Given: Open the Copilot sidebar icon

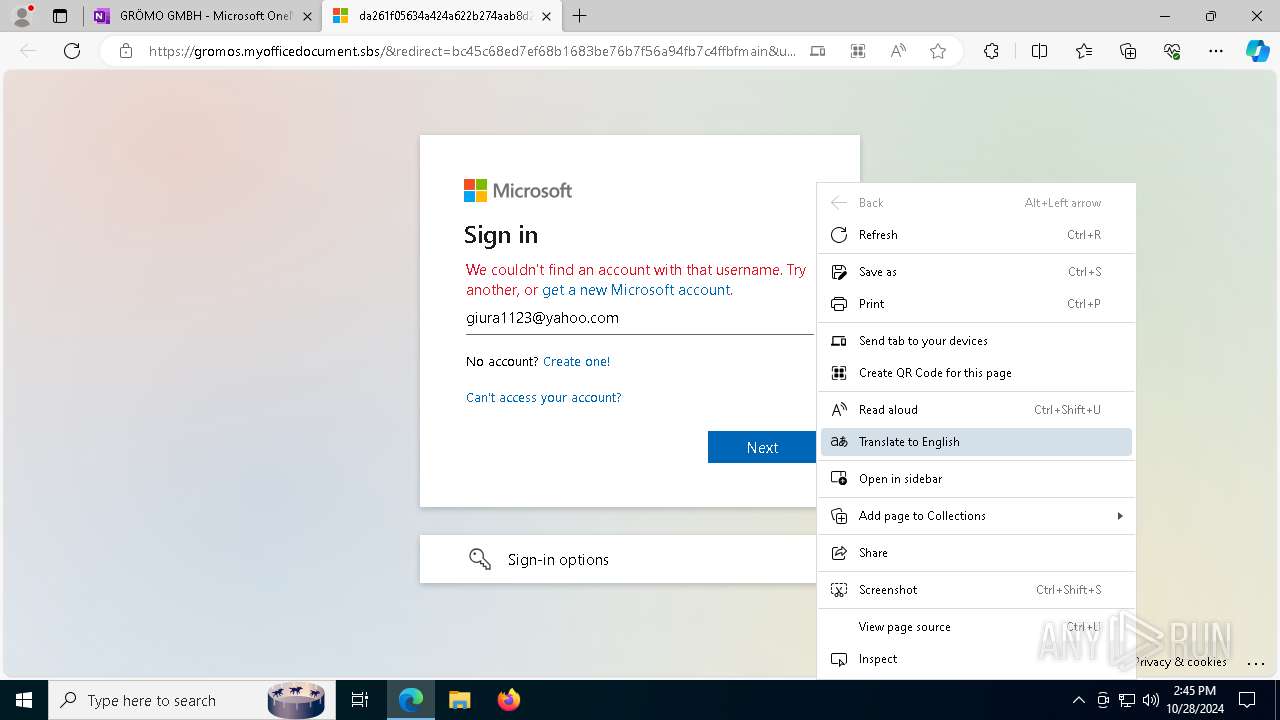Looking at the screenshot, I should (x=1257, y=51).
